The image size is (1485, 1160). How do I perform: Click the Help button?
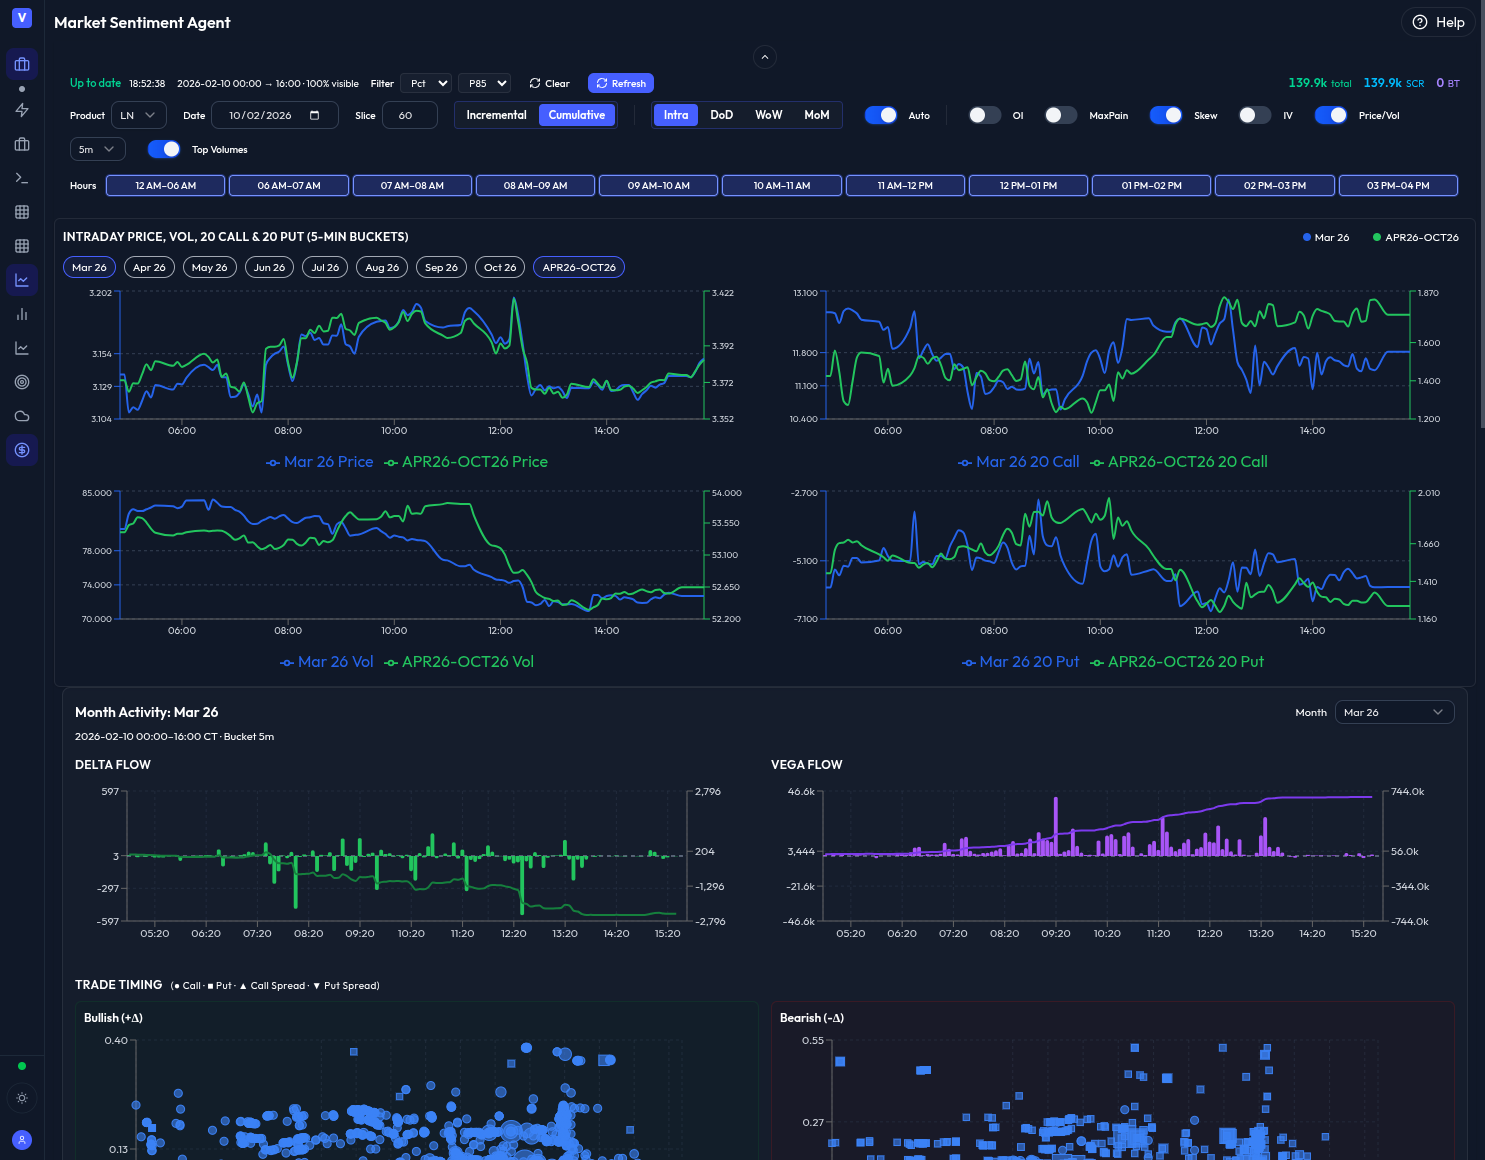[x=1437, y=22]
